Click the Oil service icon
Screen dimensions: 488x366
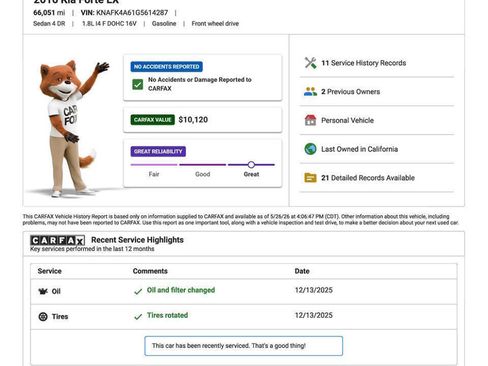[x=43, y=291]
